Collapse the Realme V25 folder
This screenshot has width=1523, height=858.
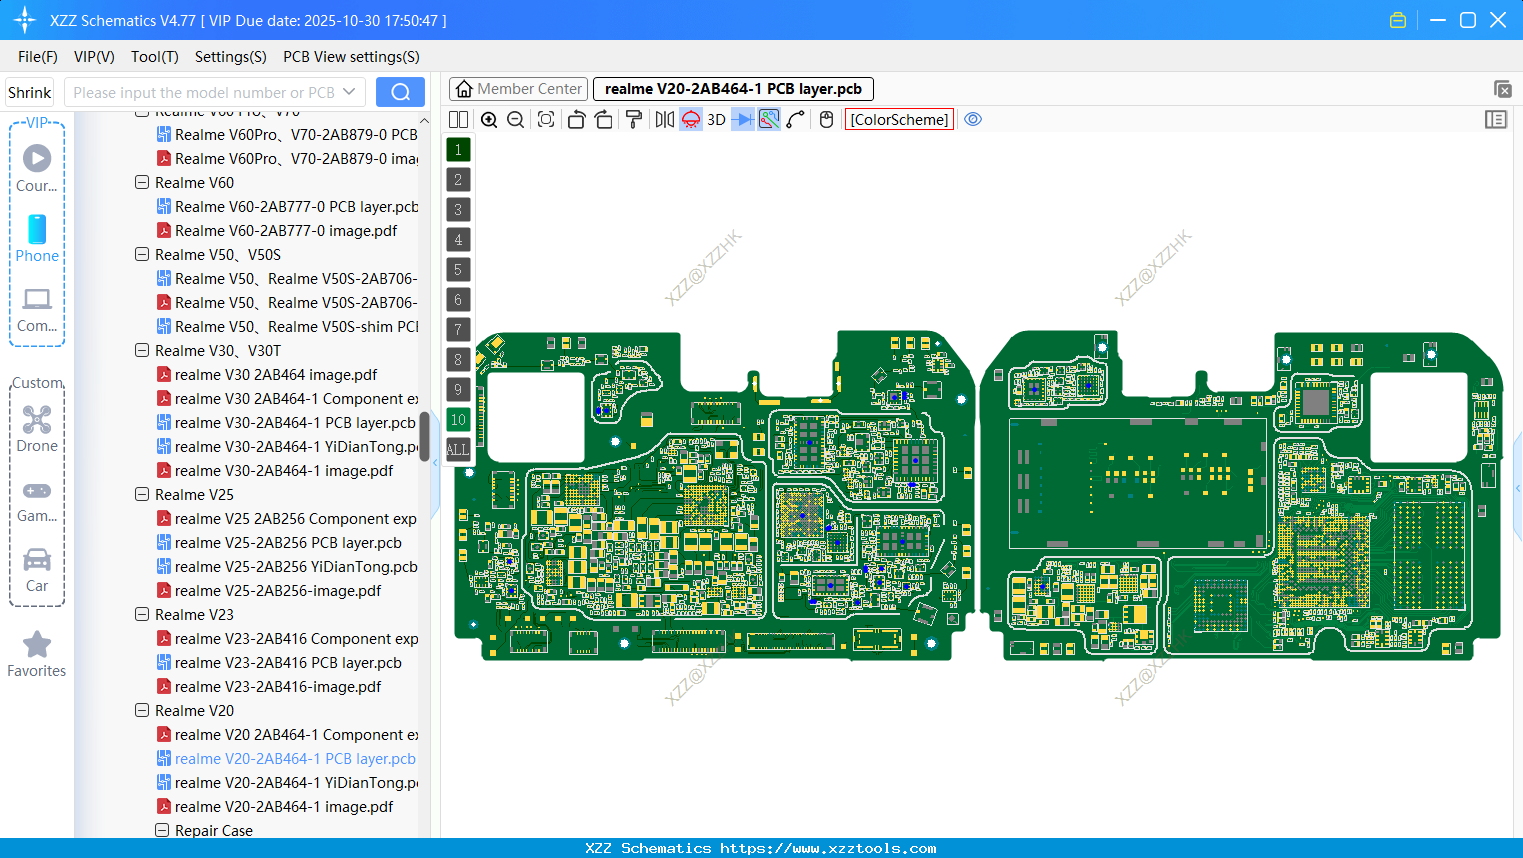142,495
